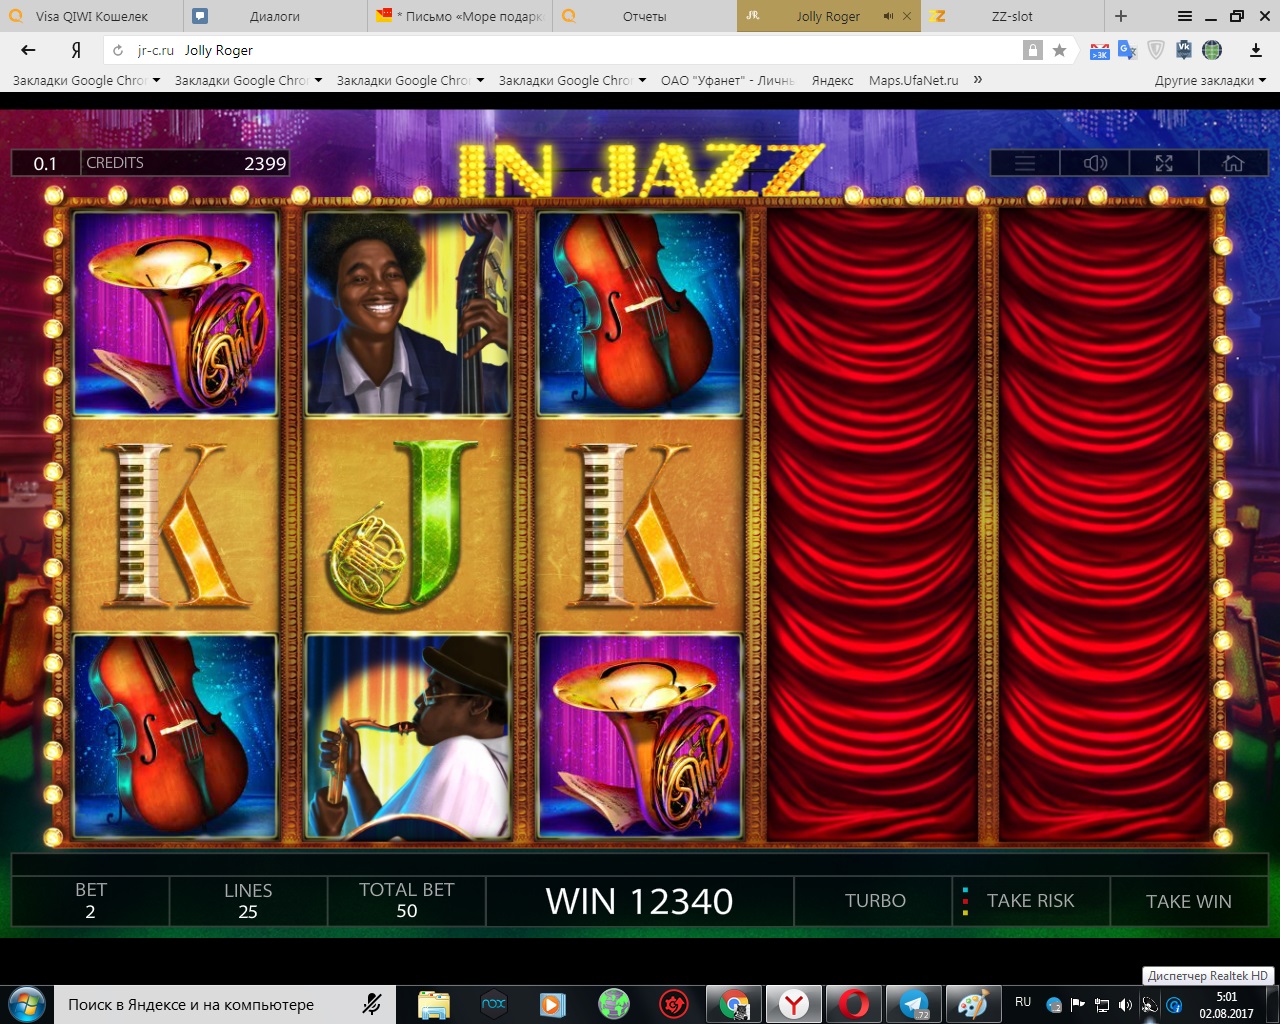The height and width of the screenshot is (1024, 1280).
Task: Switch to the Письмо «Море подарк tab
Action: coord(460,16)
